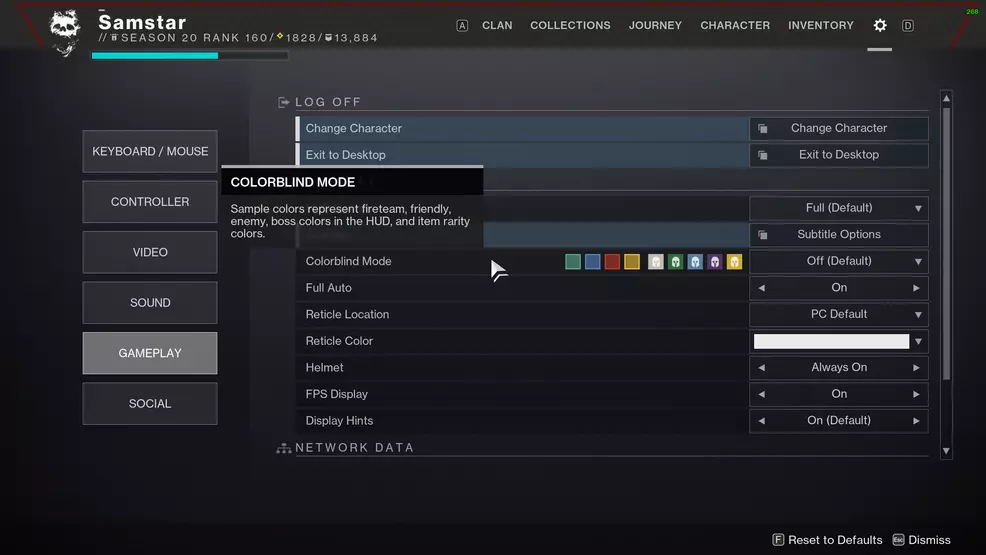Screen dimensions: 986x555
Task: Select the Colorblind Mode row label
Action: point(348,261)
